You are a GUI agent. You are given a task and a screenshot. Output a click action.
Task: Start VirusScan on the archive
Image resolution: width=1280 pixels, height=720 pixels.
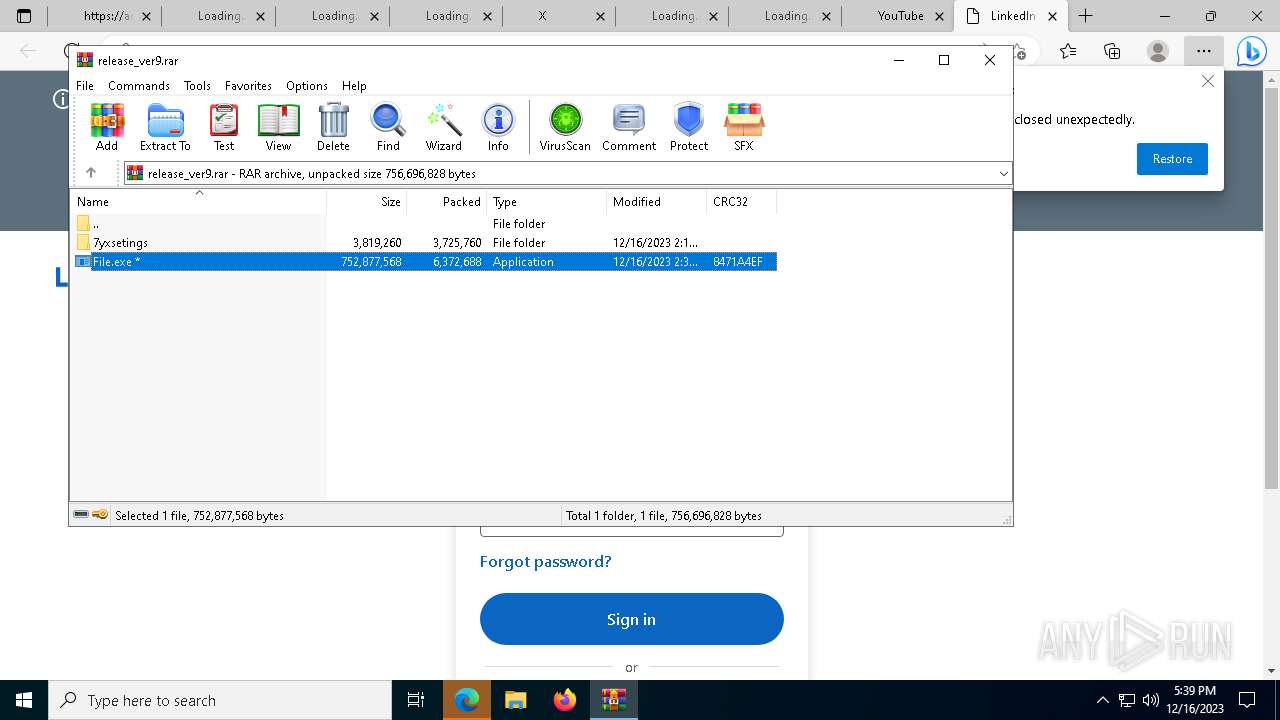(x=565, y=127)
